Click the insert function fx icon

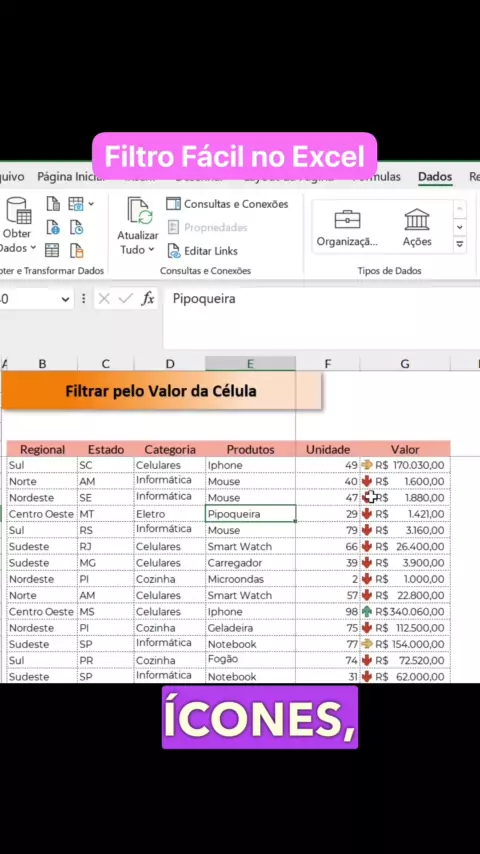click(x=148, y=298)
